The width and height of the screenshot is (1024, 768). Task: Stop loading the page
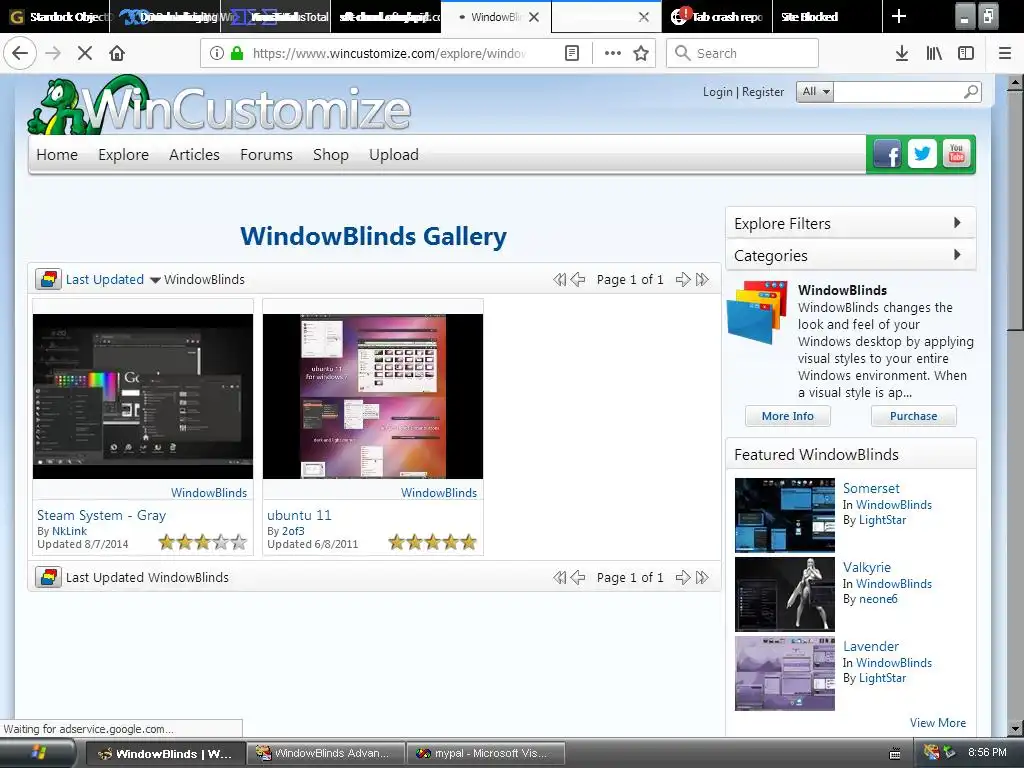[85, 53]
